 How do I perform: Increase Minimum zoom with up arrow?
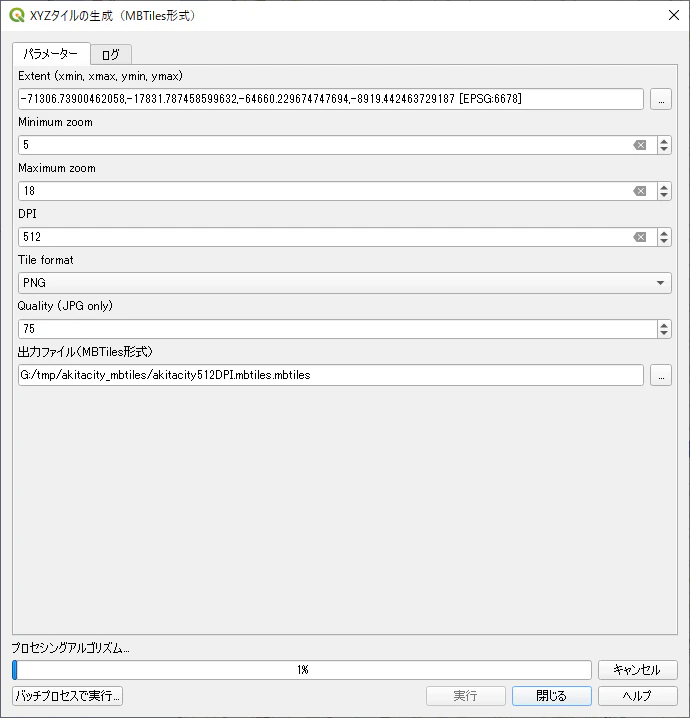pyautogui.click(x=664, y=141)
